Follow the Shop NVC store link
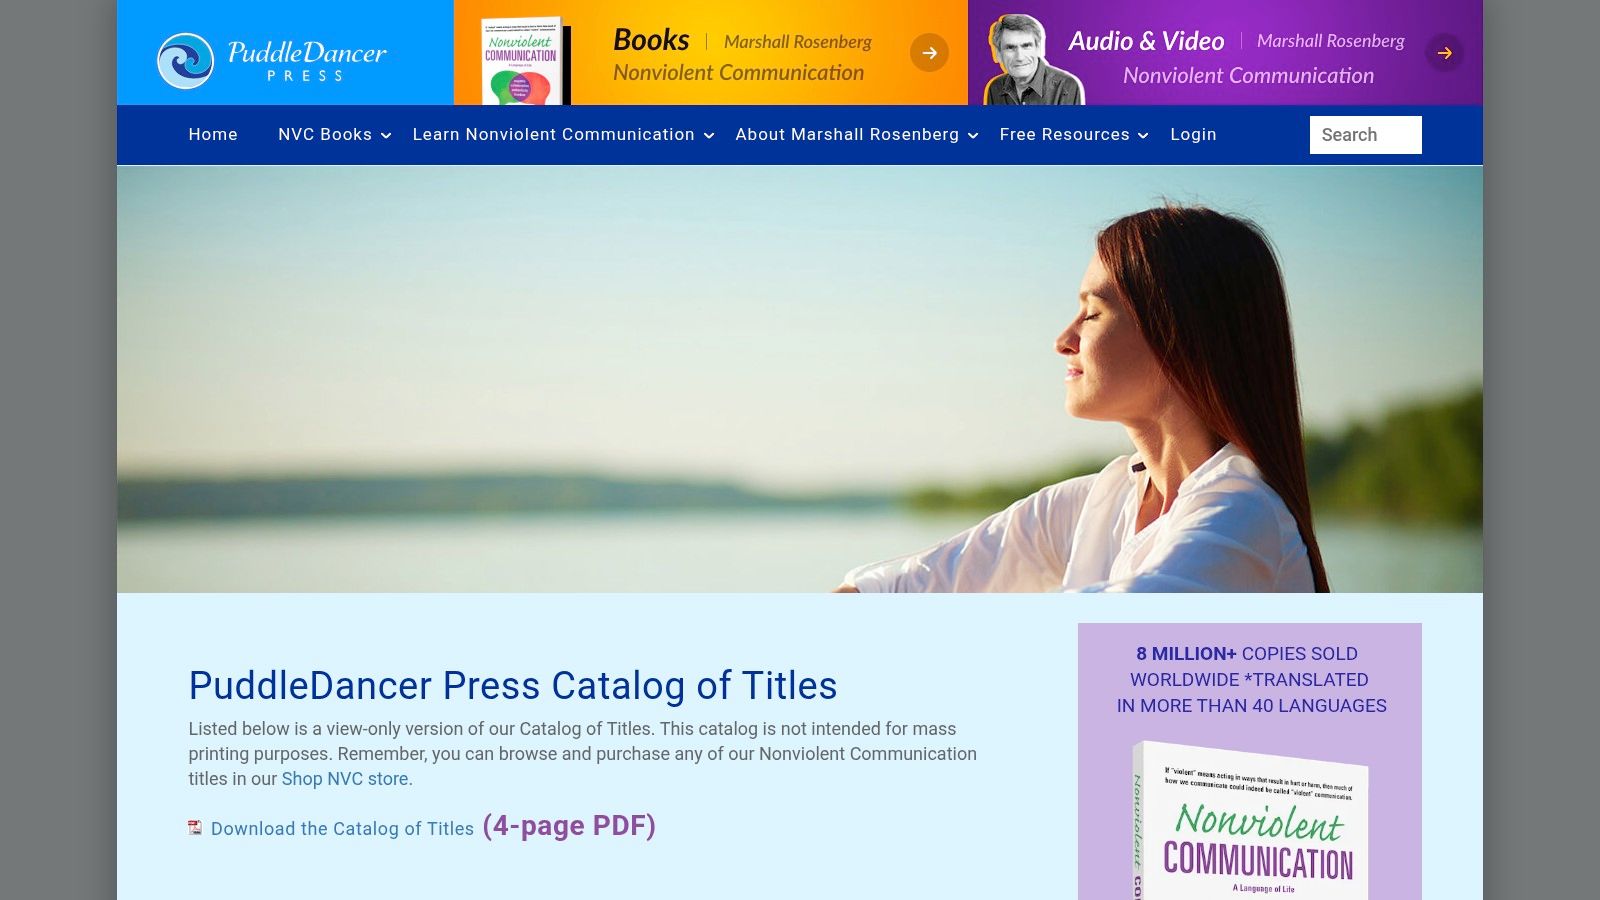Viewport: 1600px width, 900px height. click(x=345, y=779)
